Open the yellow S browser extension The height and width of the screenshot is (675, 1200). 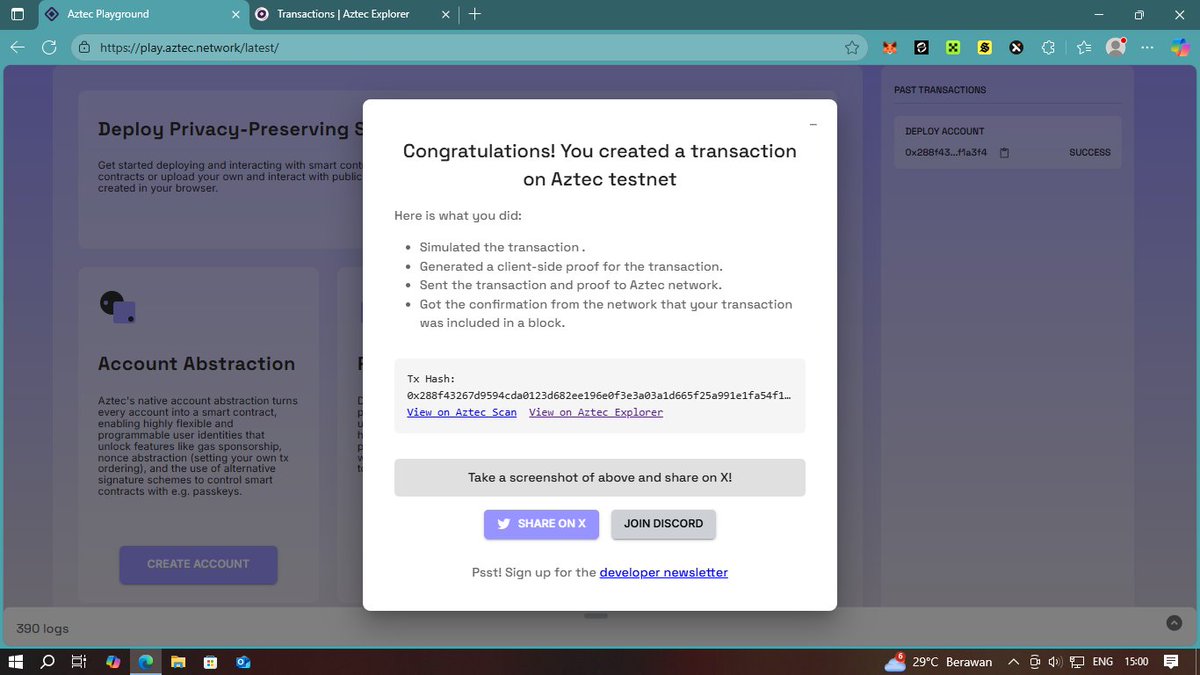tap(984, 47)
